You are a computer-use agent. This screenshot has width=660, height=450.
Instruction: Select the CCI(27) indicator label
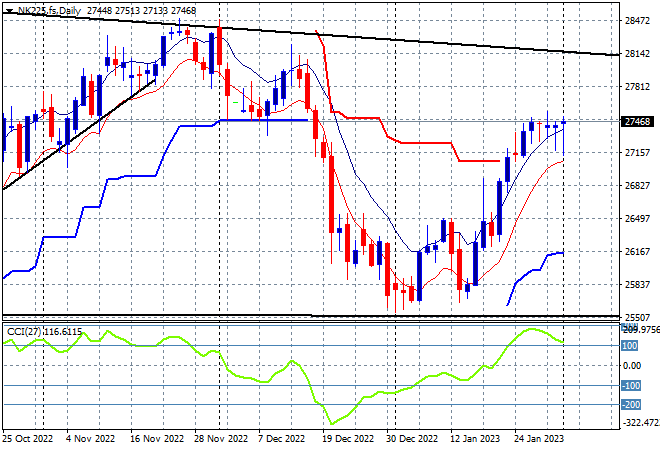44,332
